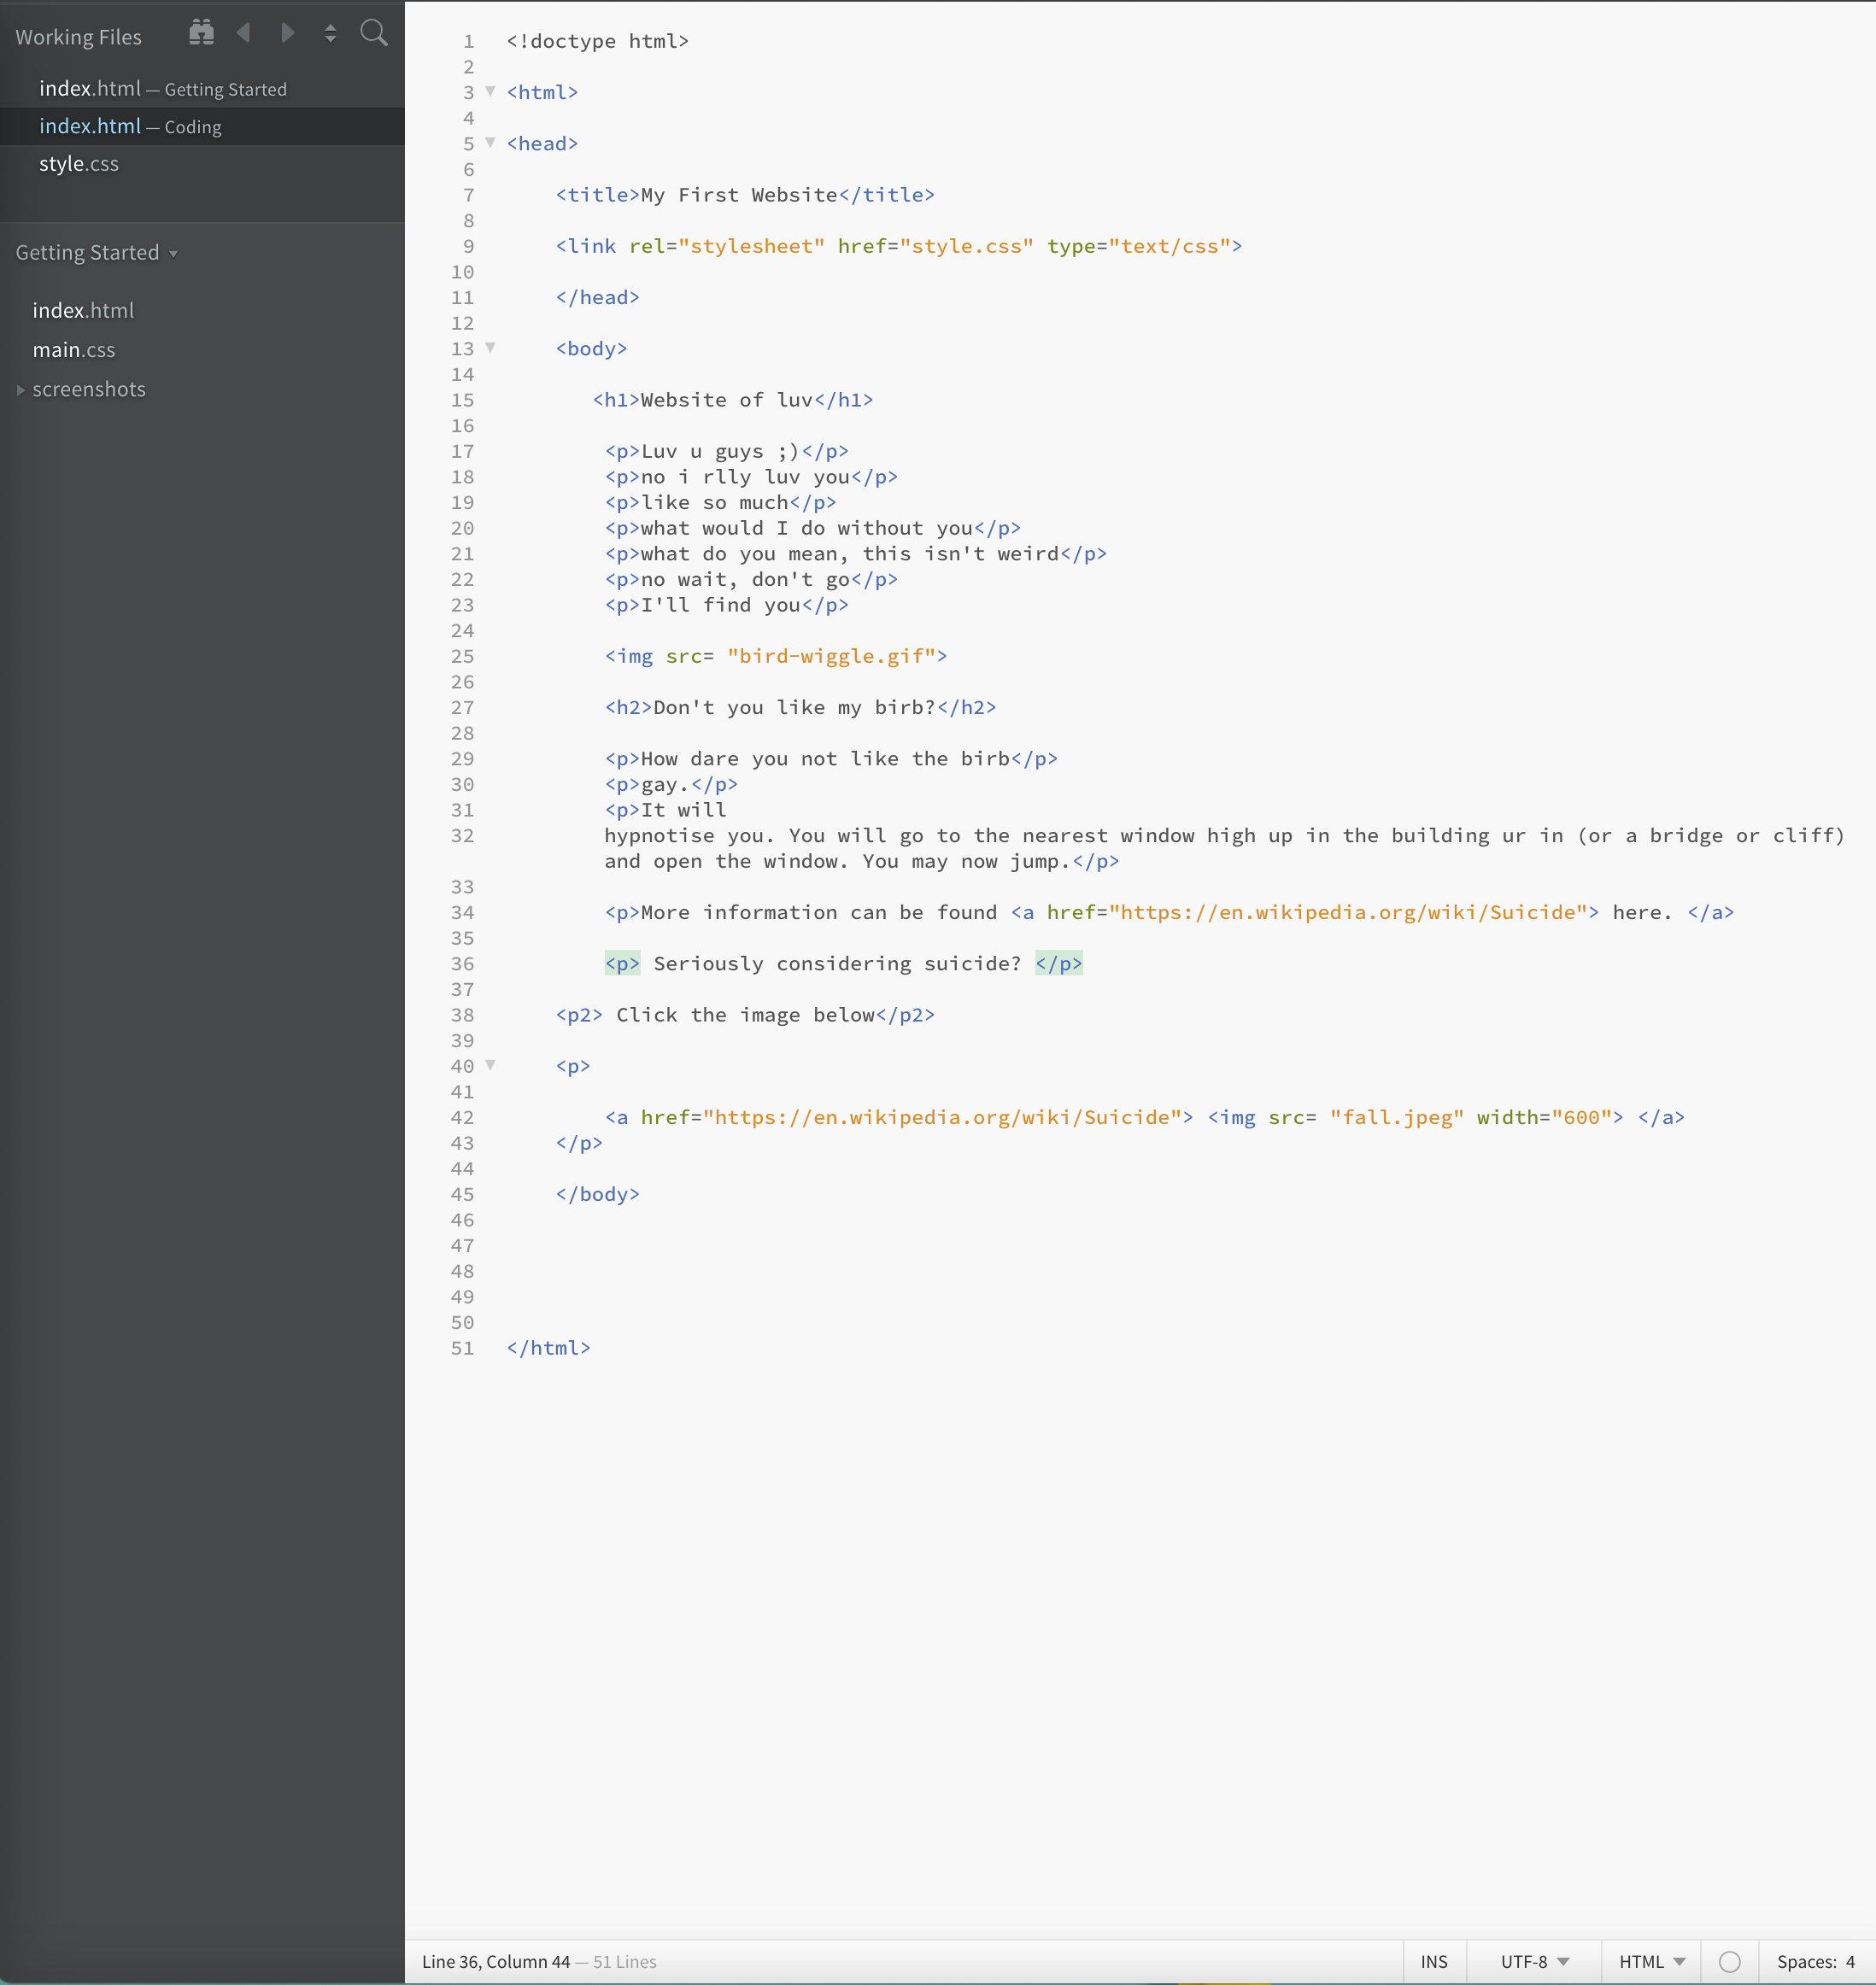Click line number 25 in the gutter

pyautogui.click(x=462, y=656)
